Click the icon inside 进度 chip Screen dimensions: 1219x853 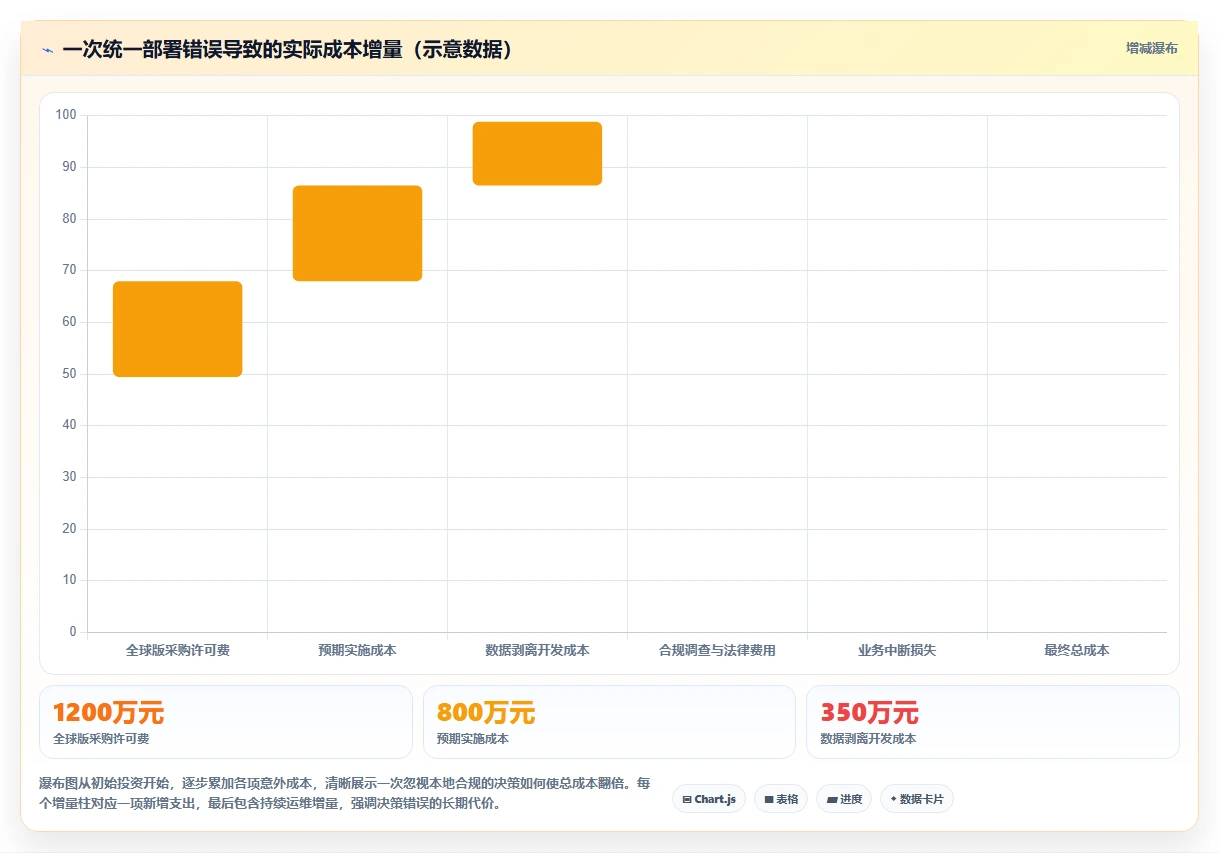coord(832,800)
